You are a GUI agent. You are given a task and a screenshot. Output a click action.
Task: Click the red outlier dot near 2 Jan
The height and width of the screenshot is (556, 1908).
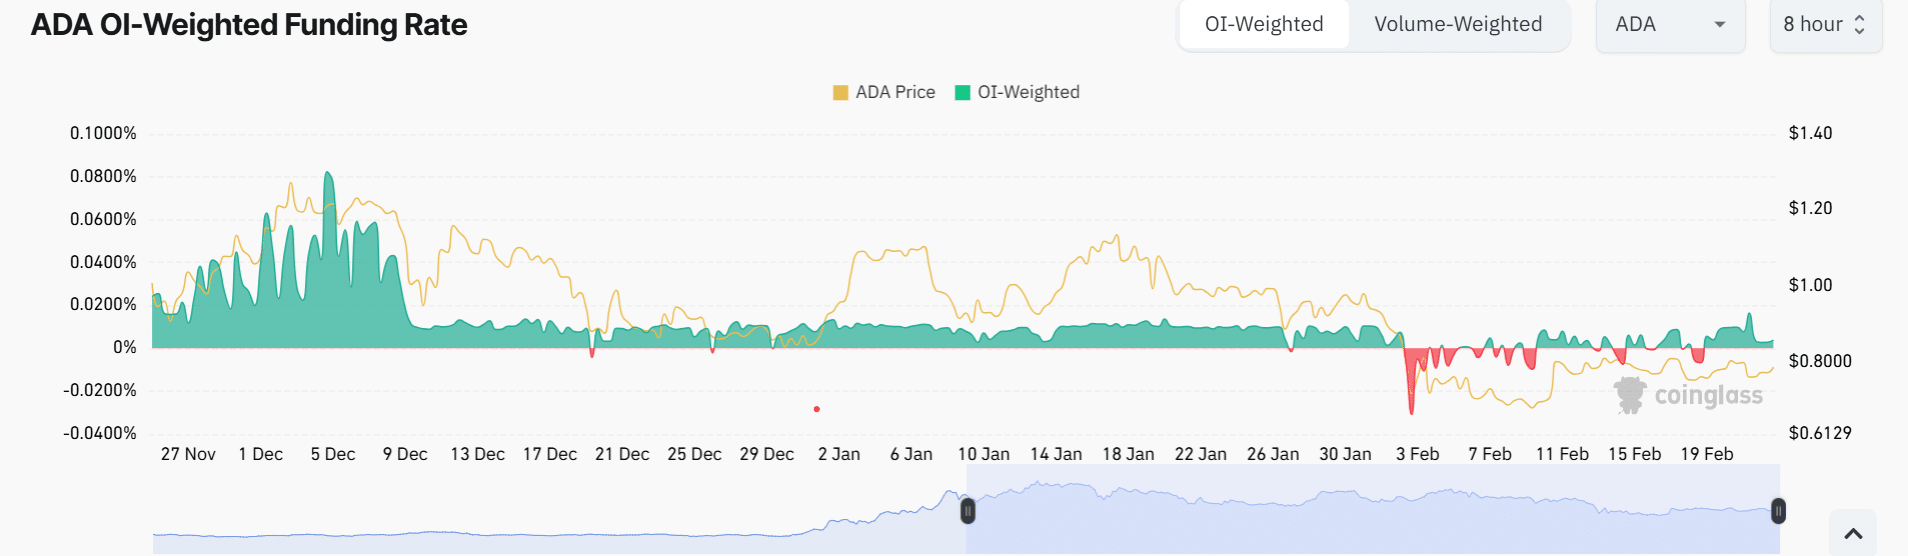817,409
